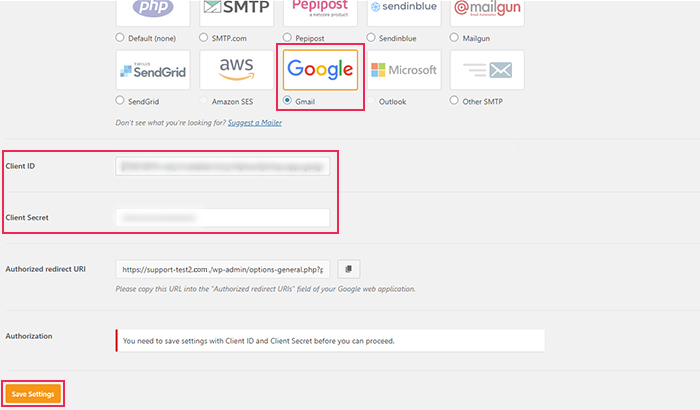Focus the Client ID input field
This screenshot has height=410, width=700.
(223, 166)
